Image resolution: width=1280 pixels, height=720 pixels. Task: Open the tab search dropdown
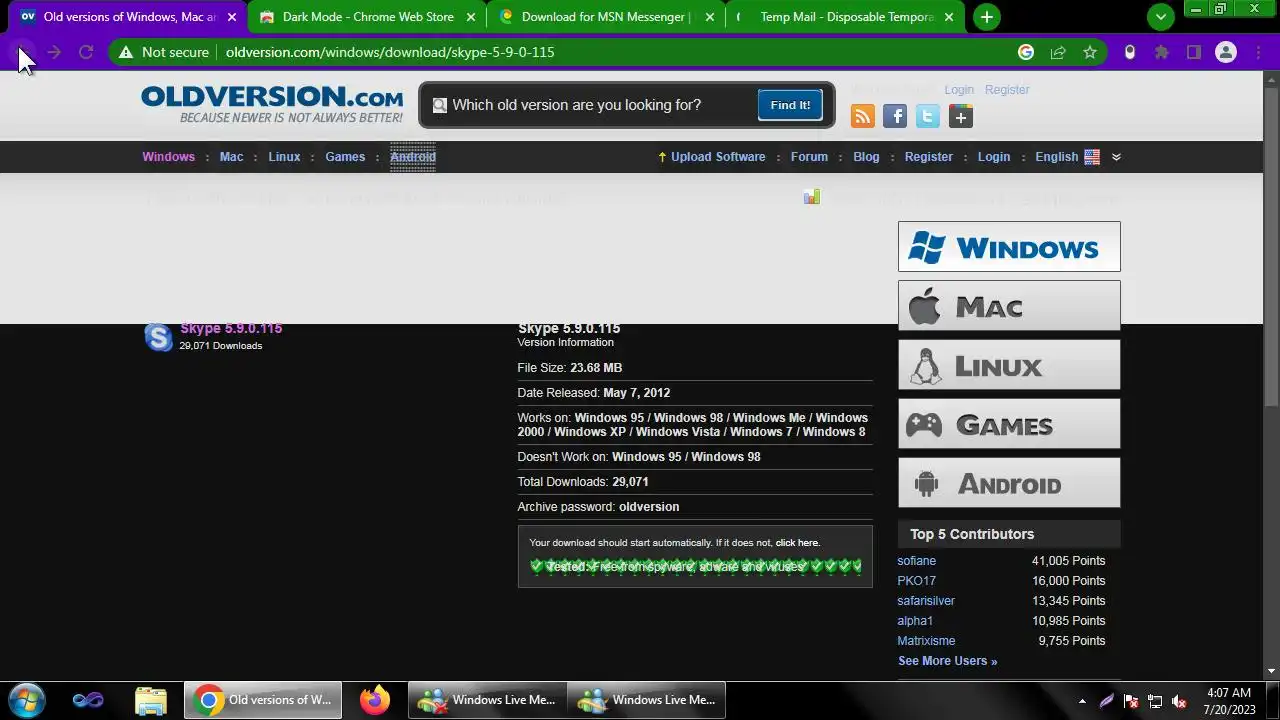click(x=1161, y=17)
